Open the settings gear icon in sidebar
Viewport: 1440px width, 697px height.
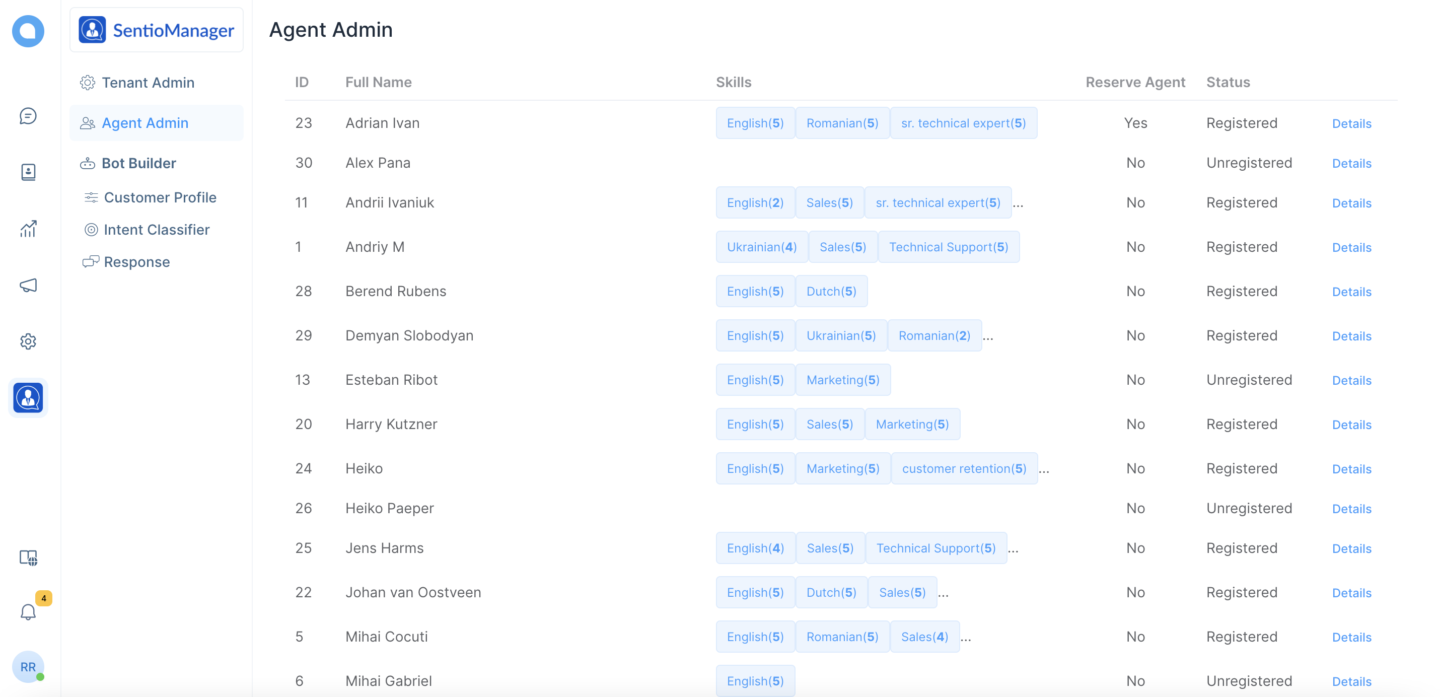click(x=28, y=341)
